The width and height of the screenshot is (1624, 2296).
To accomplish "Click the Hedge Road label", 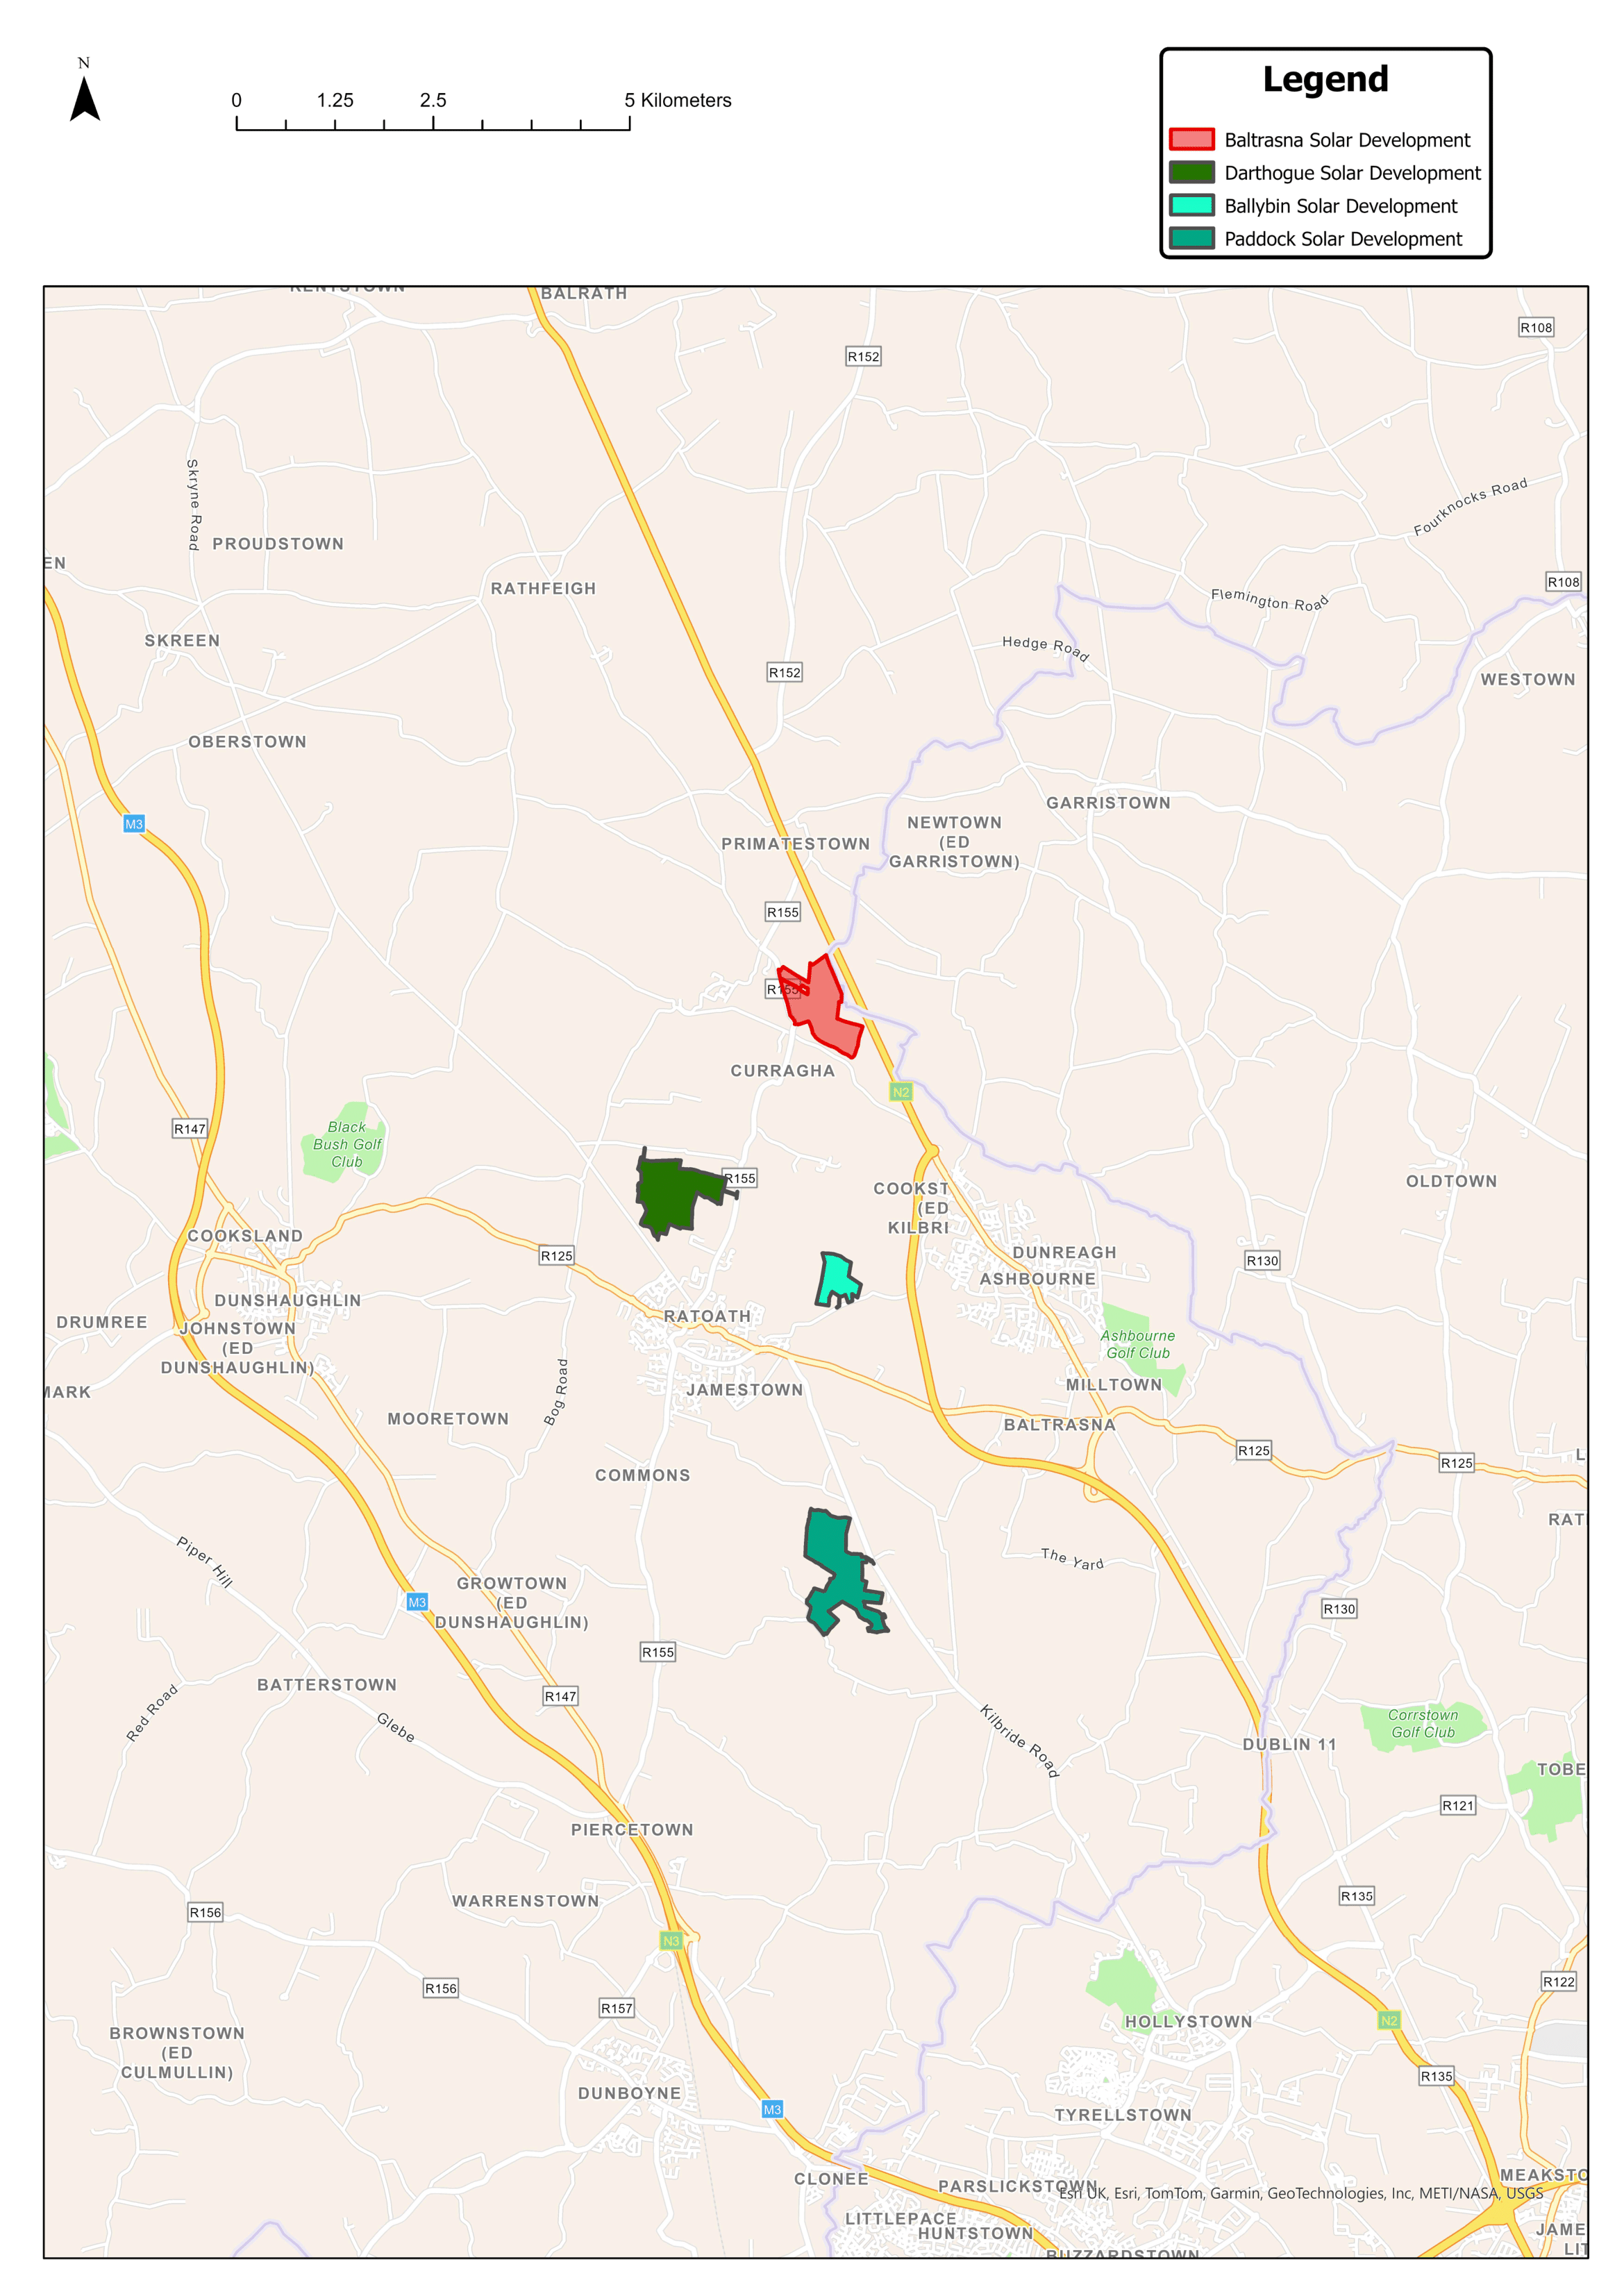I will coord(1046,649).
